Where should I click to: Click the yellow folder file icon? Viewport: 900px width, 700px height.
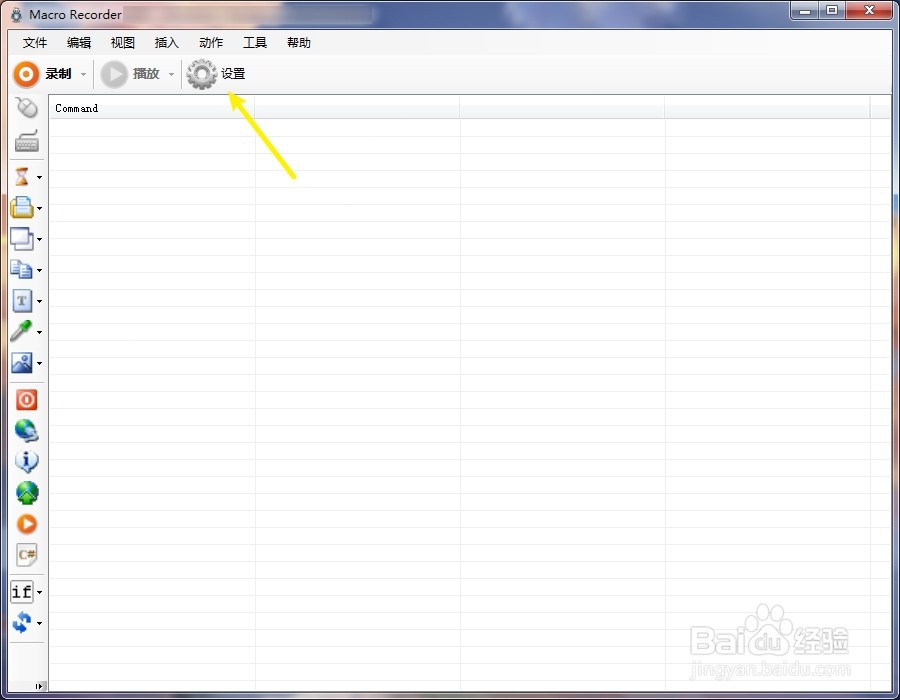[x=22, y=207]
